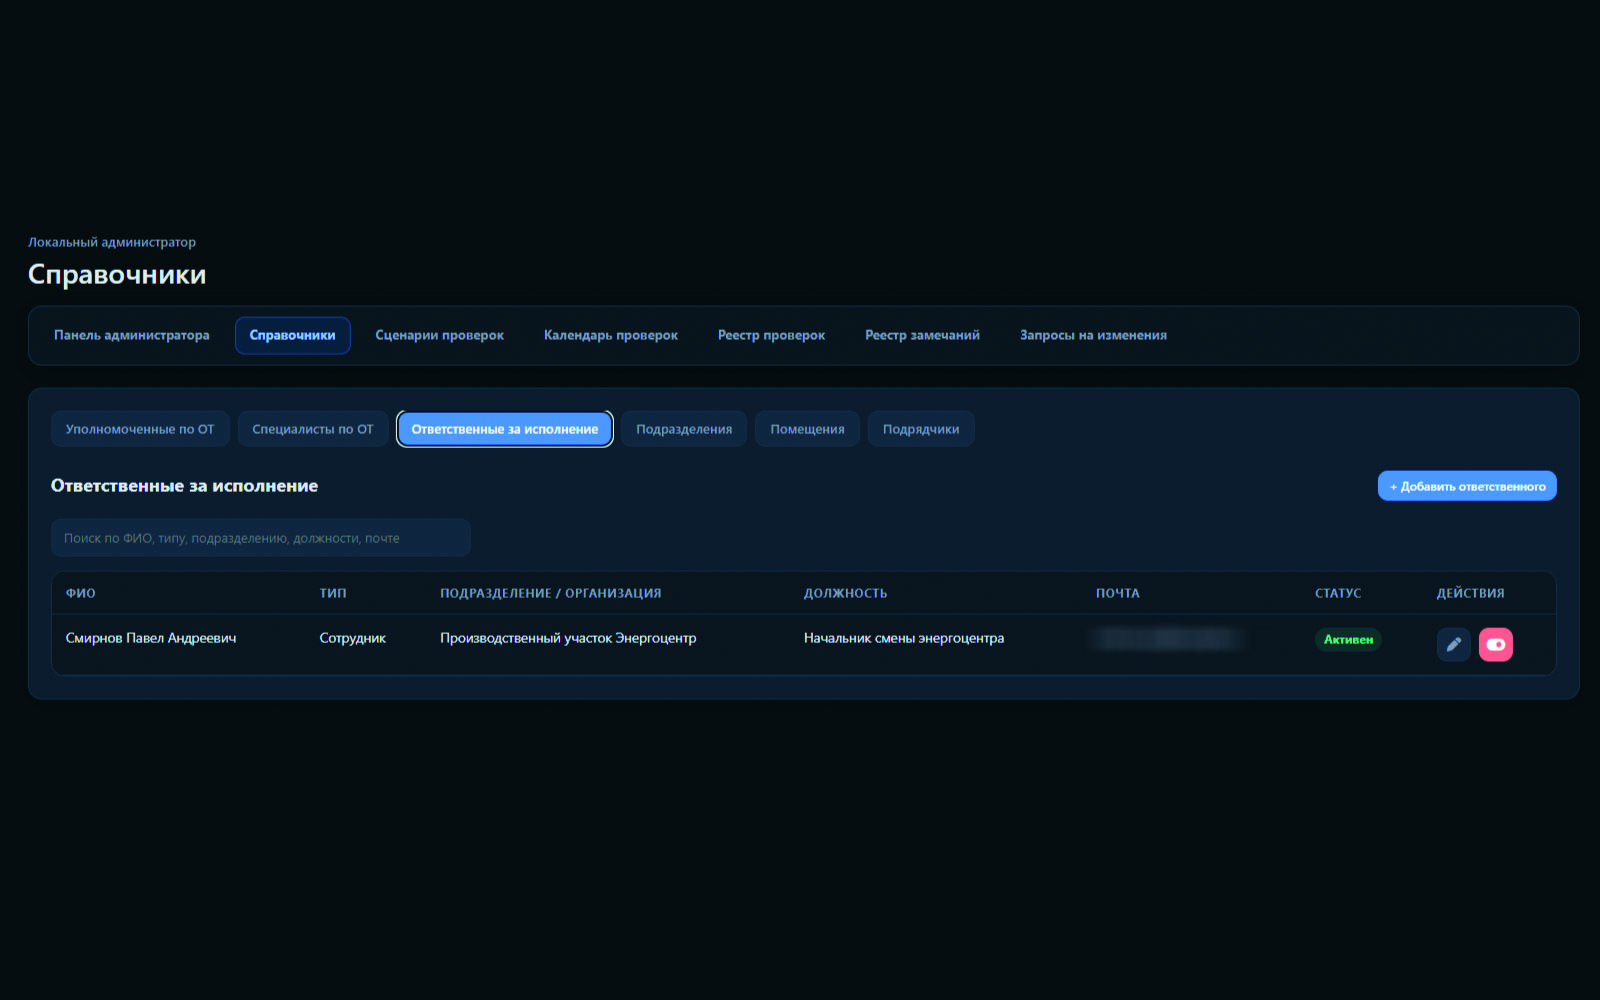Viewport: 1600px width, 1000px height.
Task: Open Реестр замечаний tab
Action: pos(922,336)
